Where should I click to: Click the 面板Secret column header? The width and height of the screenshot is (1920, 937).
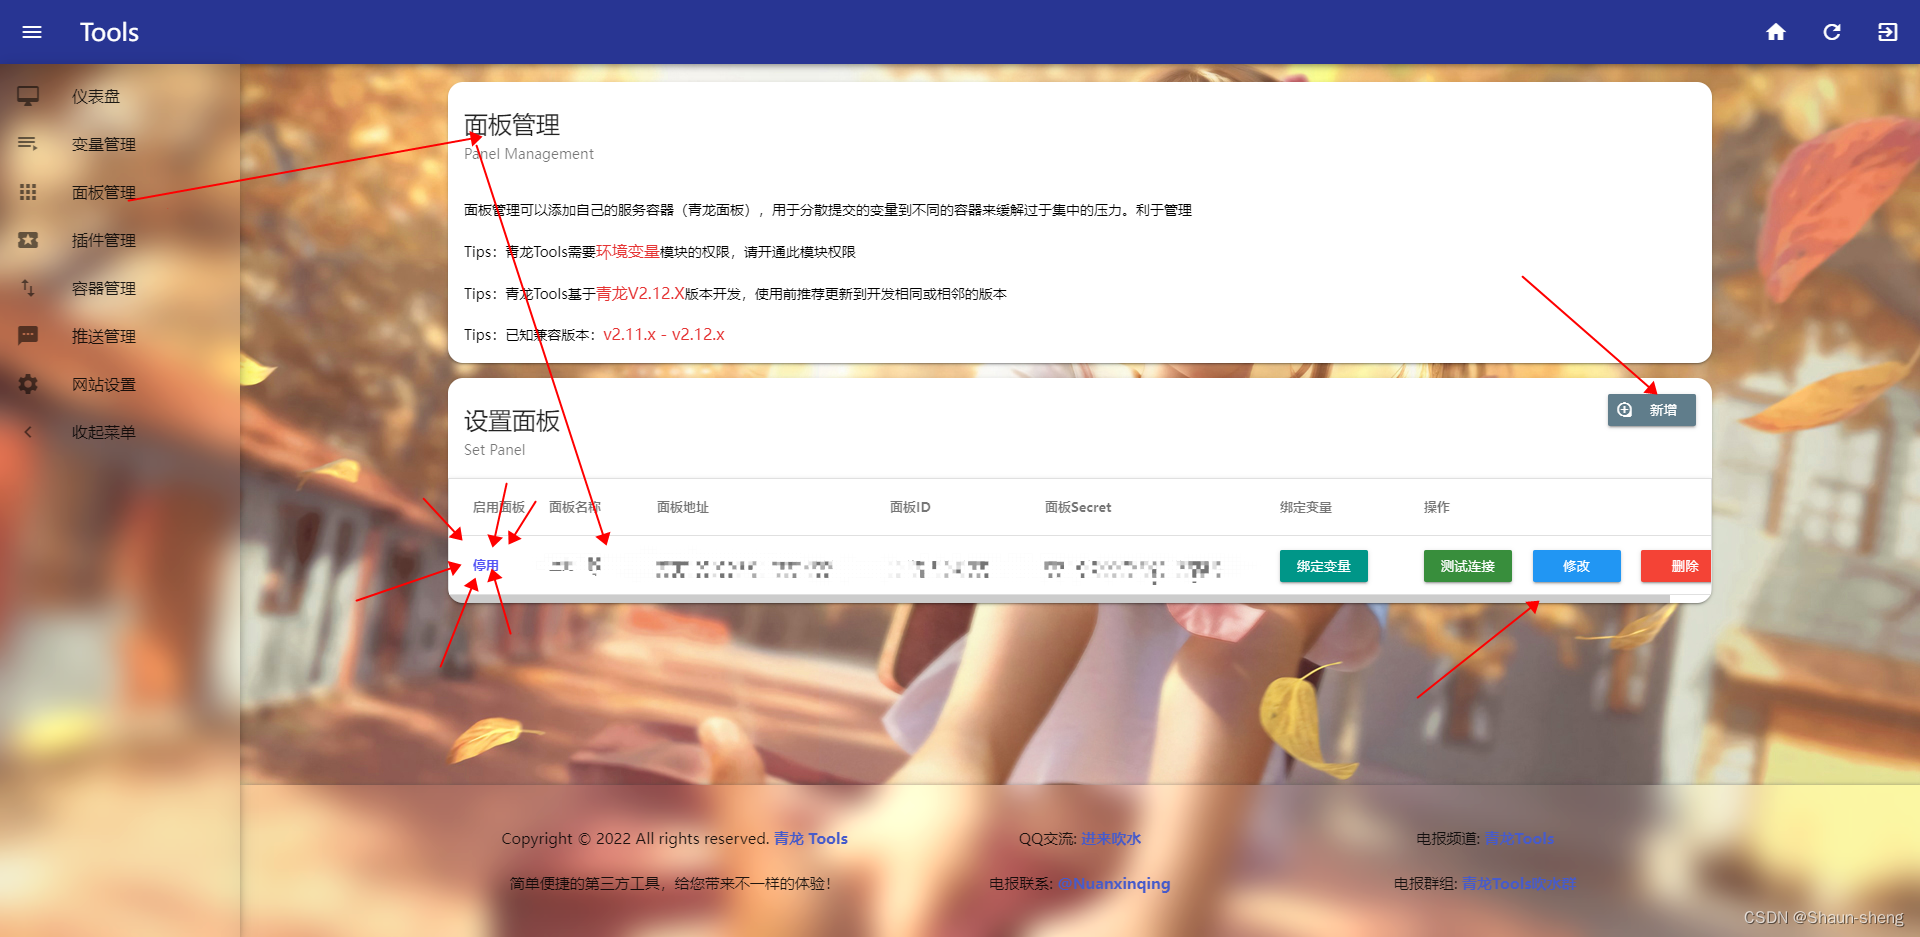[x=1078, y=507]
